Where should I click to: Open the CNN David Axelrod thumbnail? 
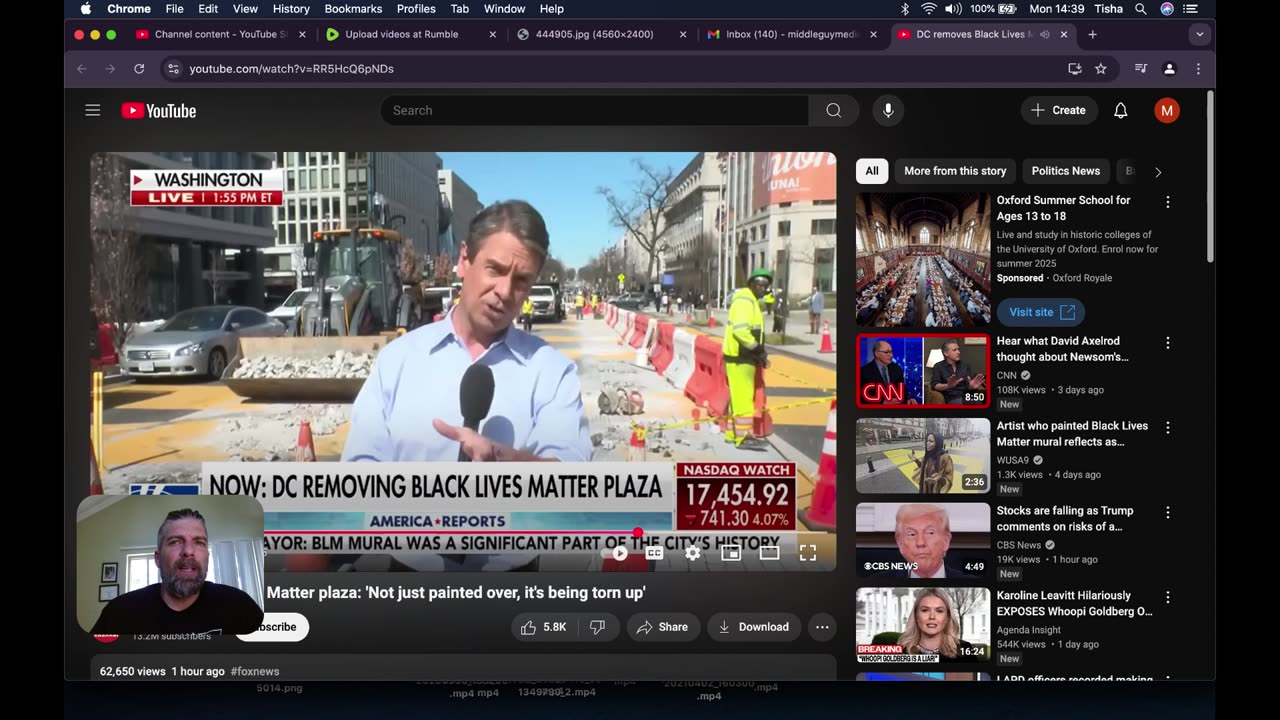[x=923, y=371]
